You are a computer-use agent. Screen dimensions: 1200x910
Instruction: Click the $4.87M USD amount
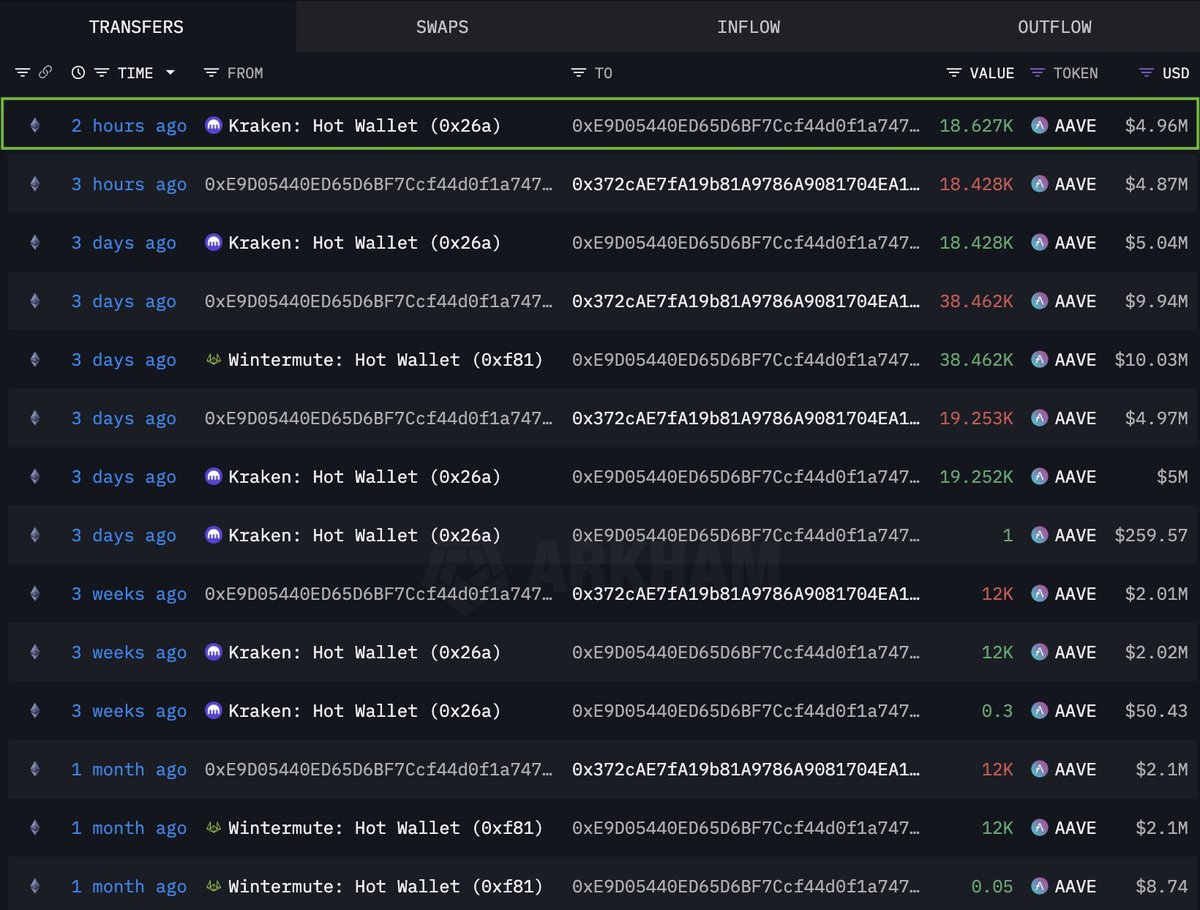click(x=1157, y=184)
